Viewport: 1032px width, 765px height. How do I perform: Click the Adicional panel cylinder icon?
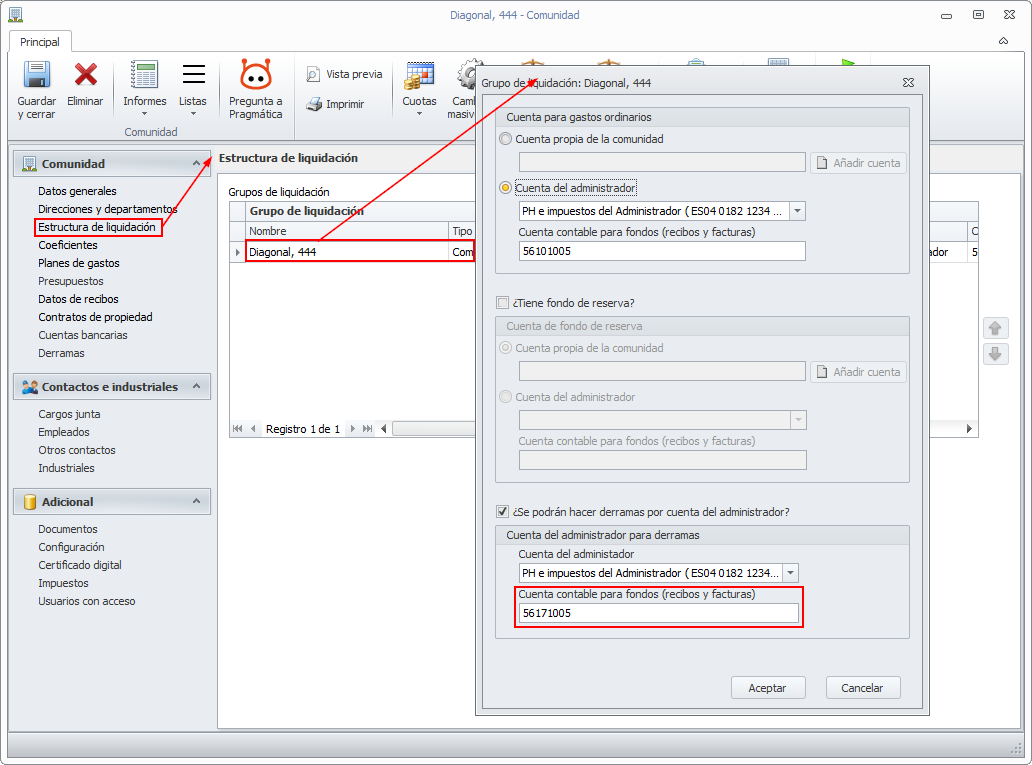[x=29, y=502]
